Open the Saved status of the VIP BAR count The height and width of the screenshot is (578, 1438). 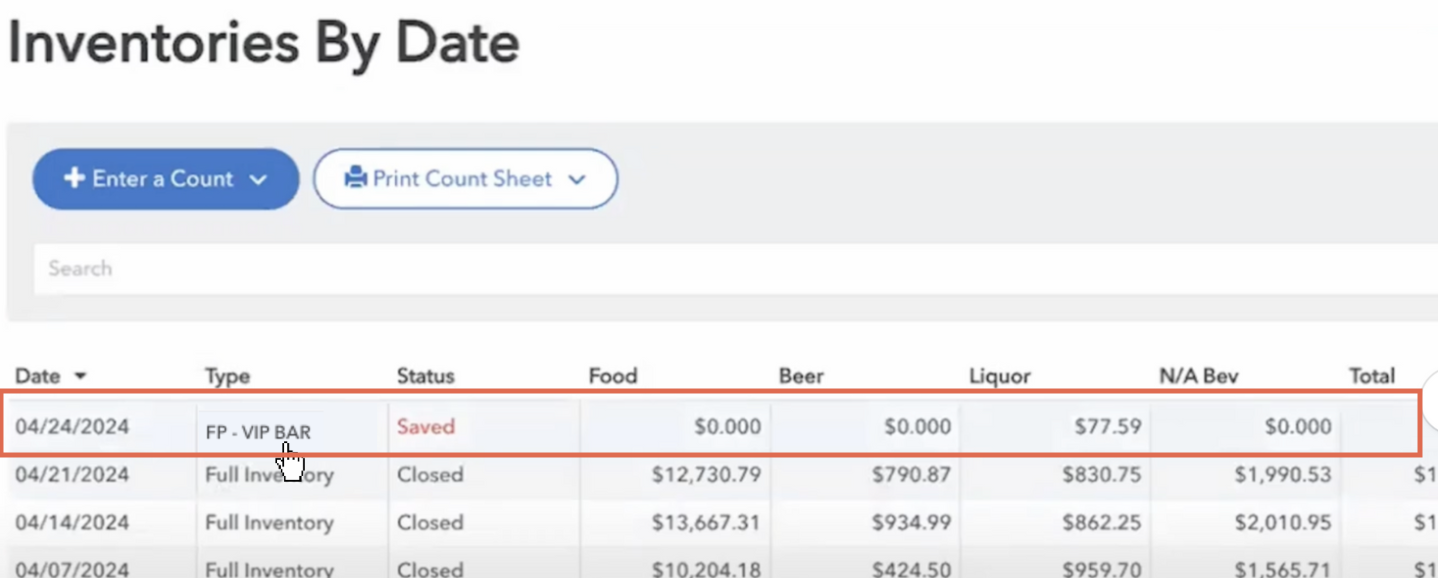click(x=425, y=426)
